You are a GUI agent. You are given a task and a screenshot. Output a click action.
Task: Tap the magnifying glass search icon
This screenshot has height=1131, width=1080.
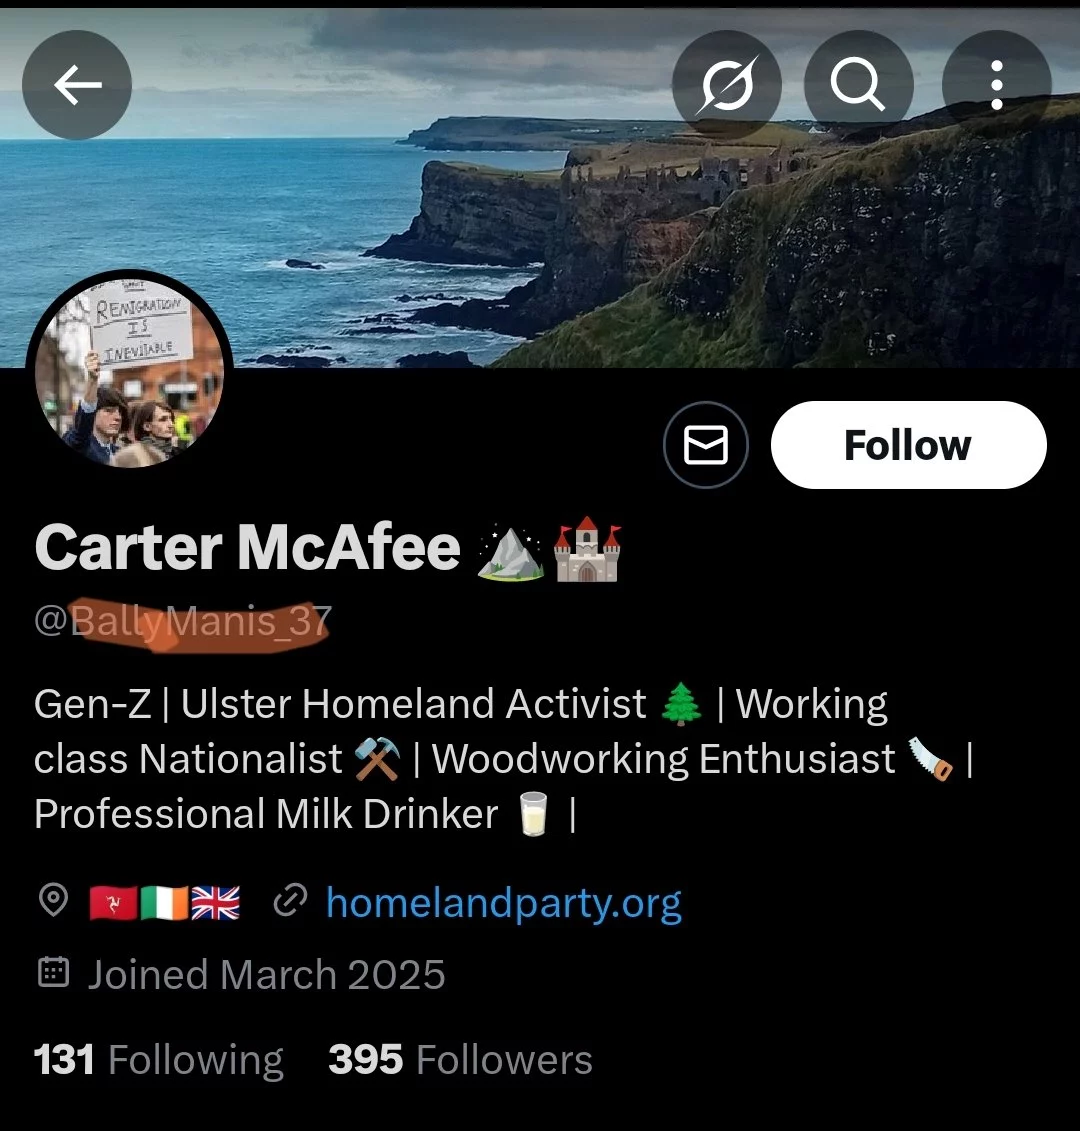859,84
